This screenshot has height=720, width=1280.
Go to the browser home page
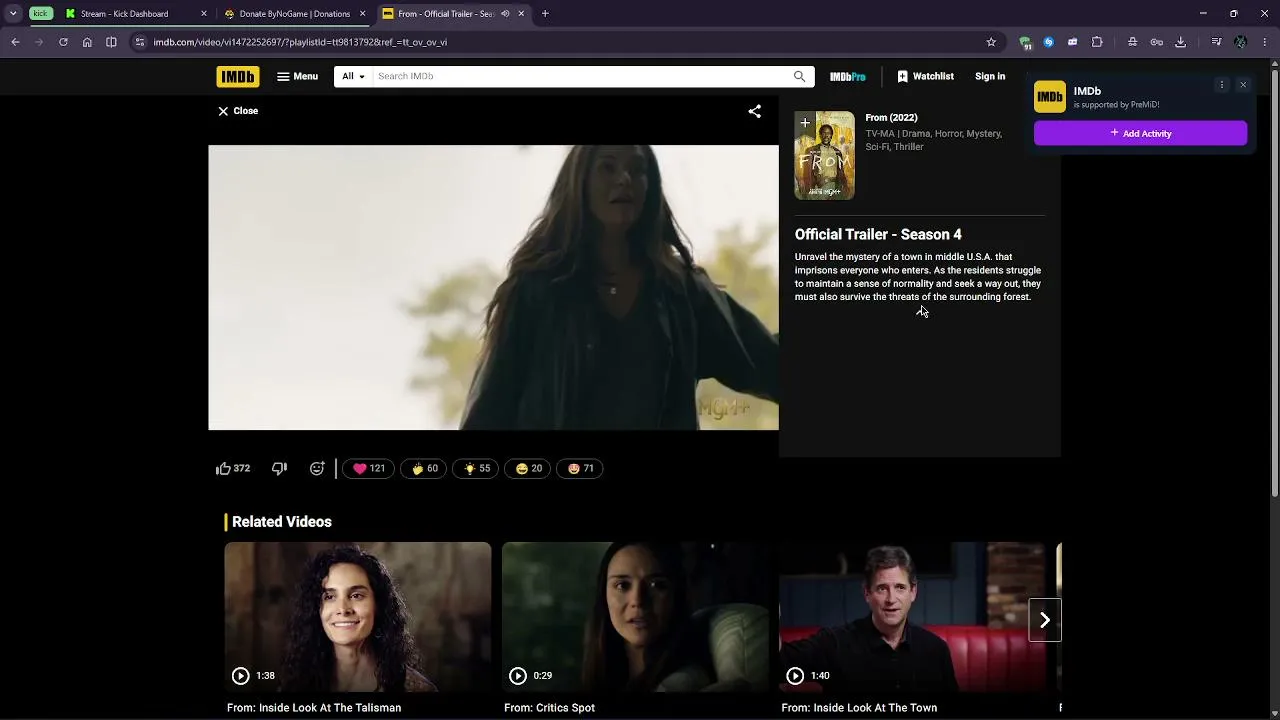(87, 42)
